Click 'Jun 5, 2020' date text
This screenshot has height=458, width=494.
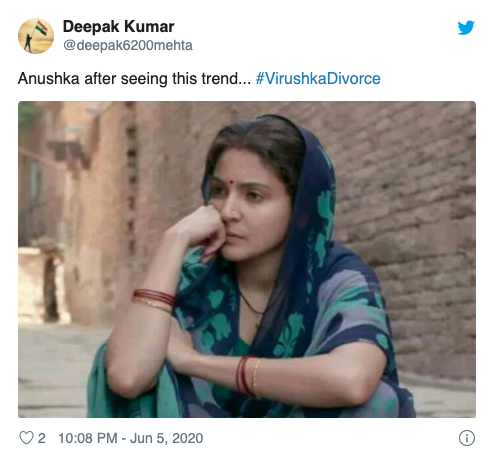point(166,438)
